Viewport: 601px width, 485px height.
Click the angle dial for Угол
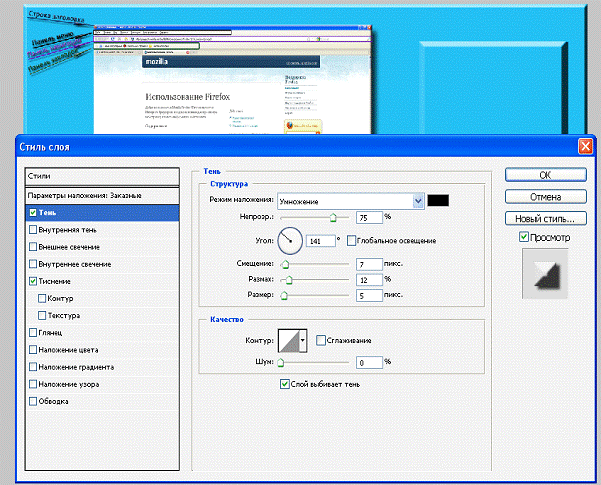click(x=289, y=240)
